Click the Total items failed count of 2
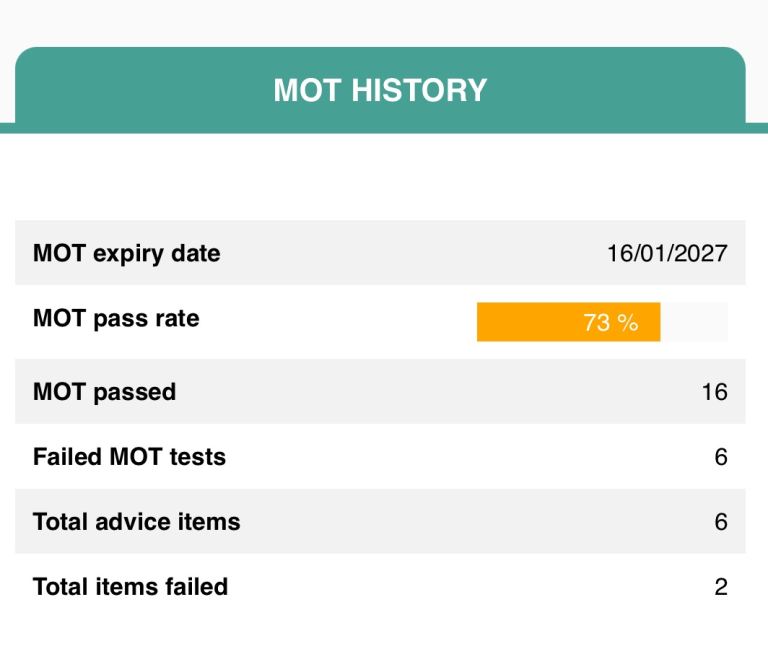Screen dimensions: 768x662 [720, 586]
